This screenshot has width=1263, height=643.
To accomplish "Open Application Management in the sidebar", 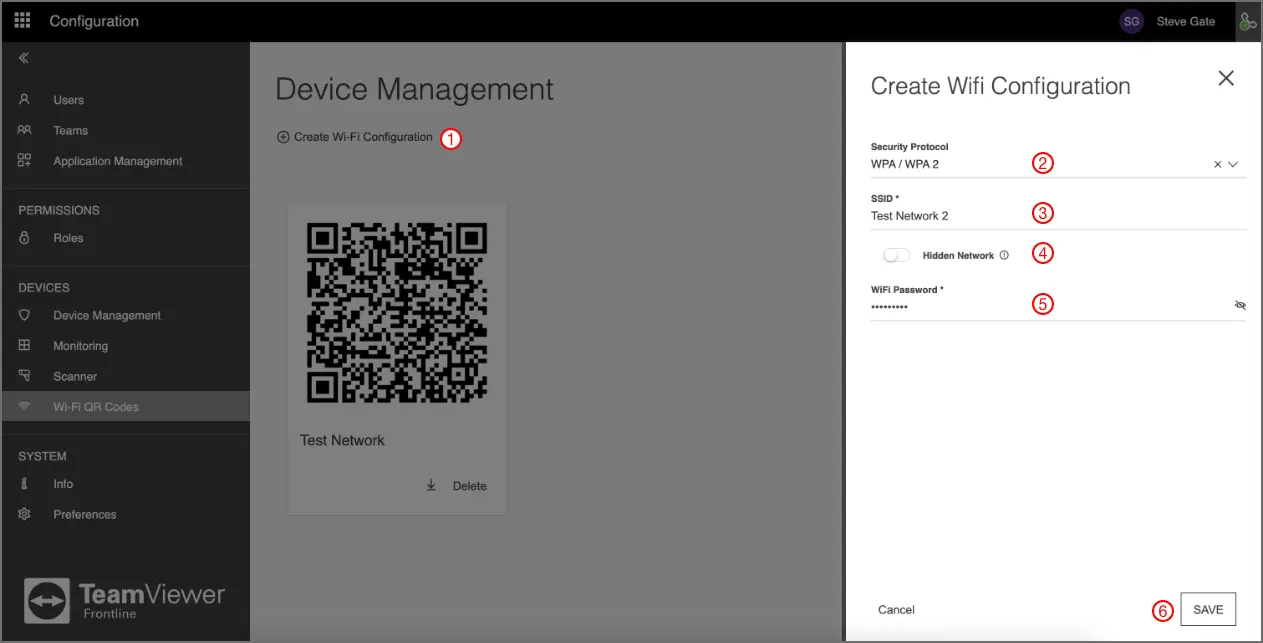I will (x=118, y=161).
